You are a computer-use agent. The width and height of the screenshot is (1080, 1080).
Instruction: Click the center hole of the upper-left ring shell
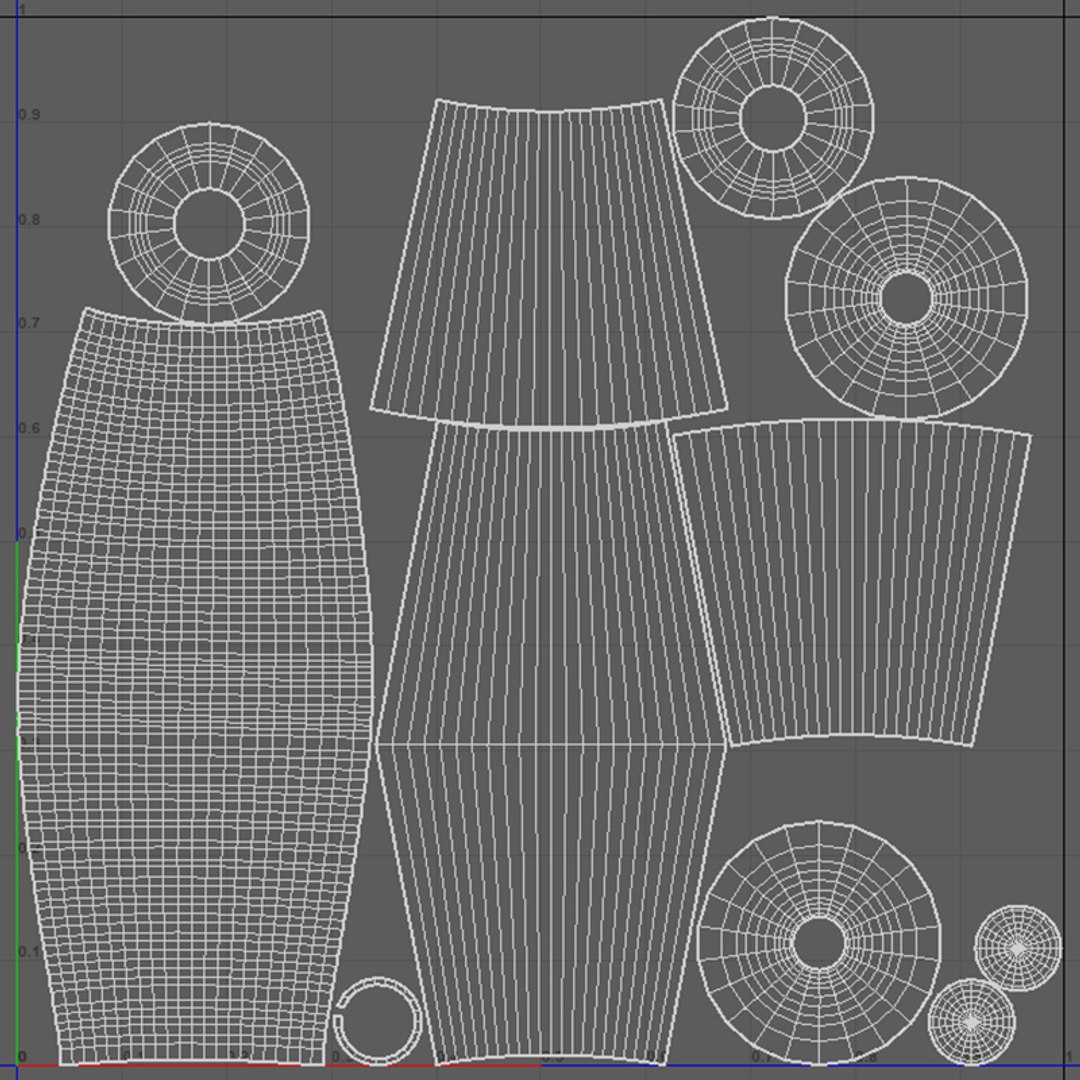pos(209,224)
